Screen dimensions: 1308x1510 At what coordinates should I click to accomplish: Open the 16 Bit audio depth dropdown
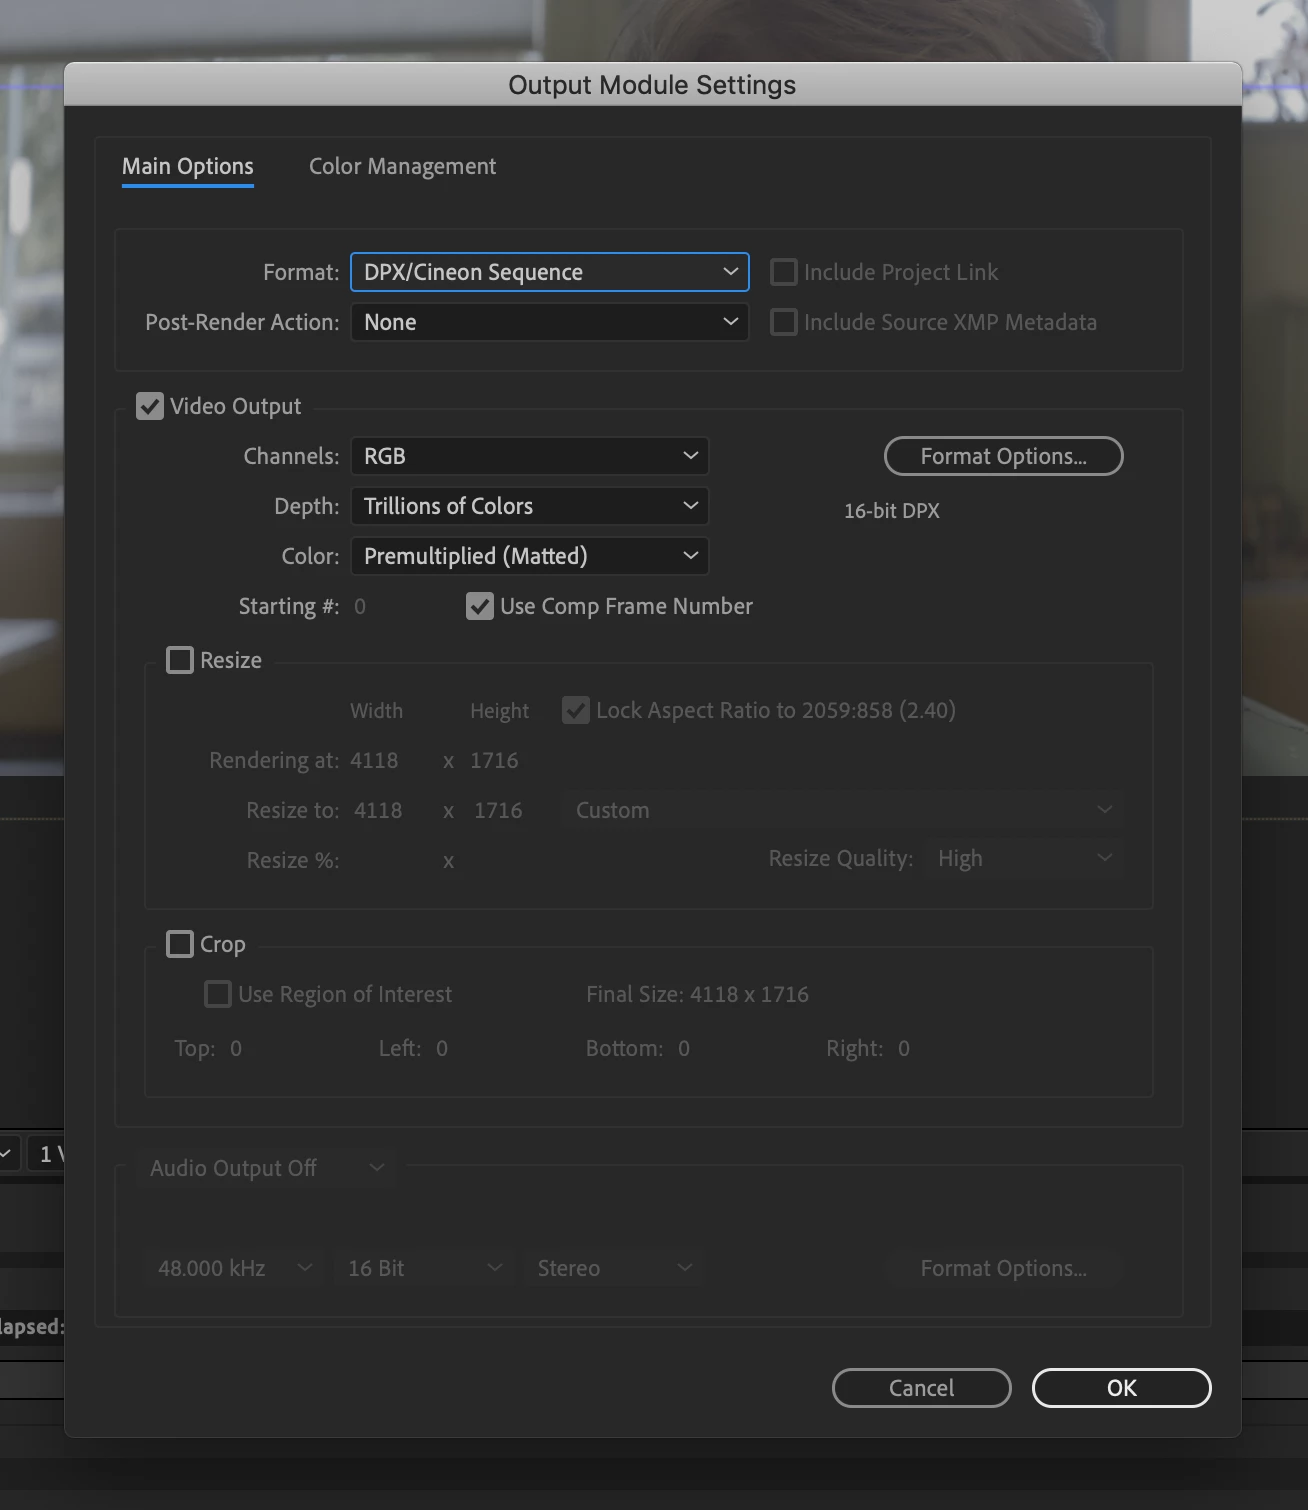[424, 1268]
